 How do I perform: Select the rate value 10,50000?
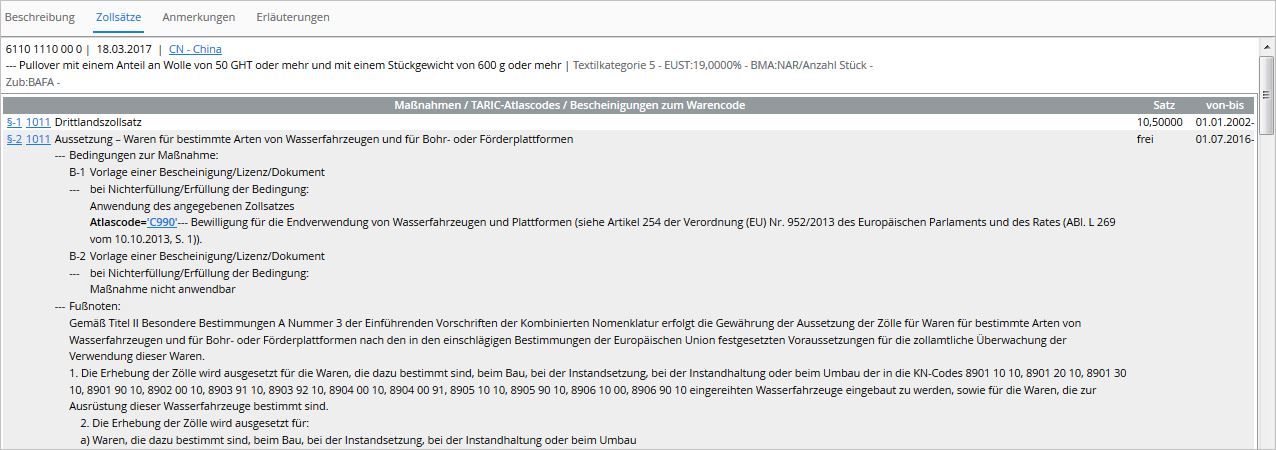[1160, 121]
